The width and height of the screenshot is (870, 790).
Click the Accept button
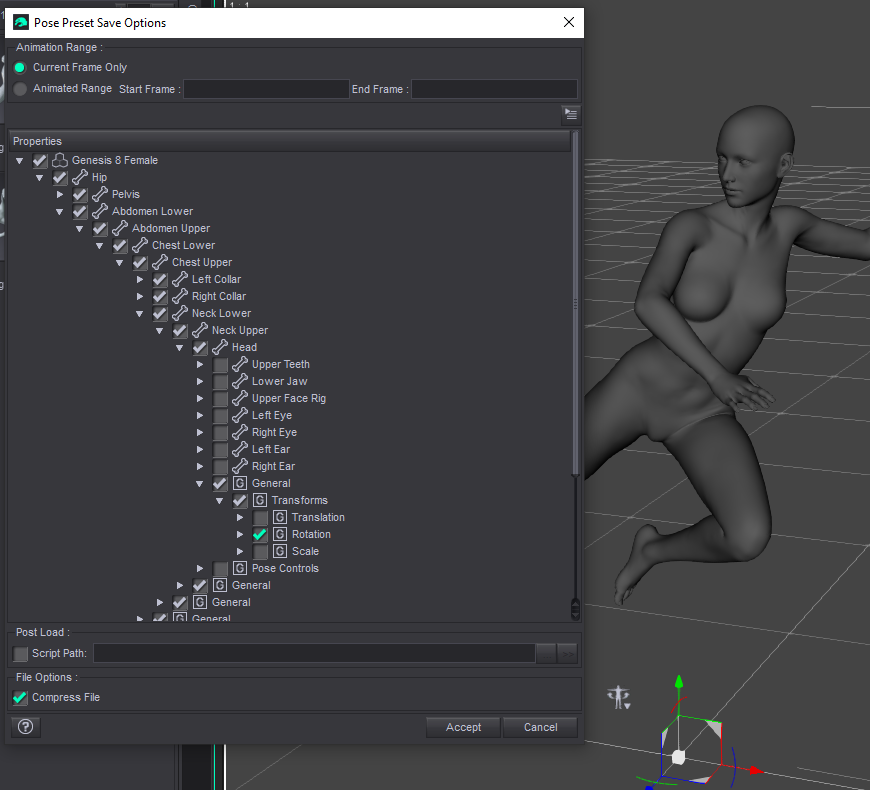point(463,727)
